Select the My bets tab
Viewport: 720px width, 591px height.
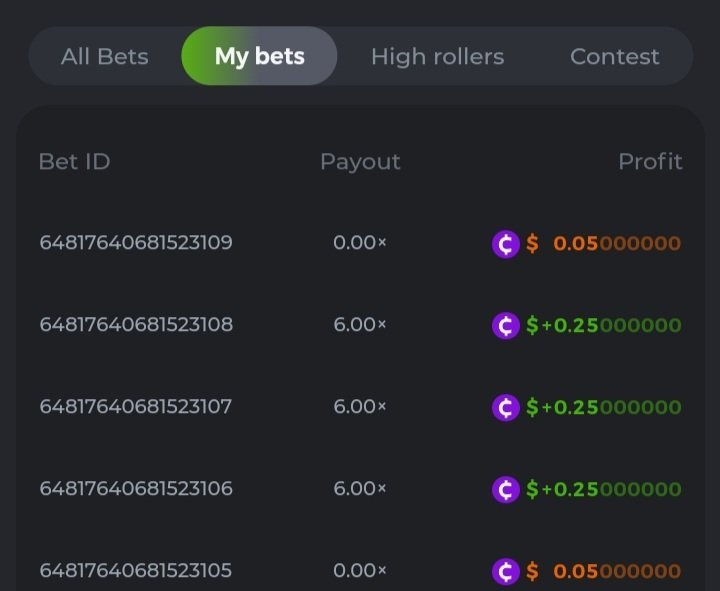[259, 56]
